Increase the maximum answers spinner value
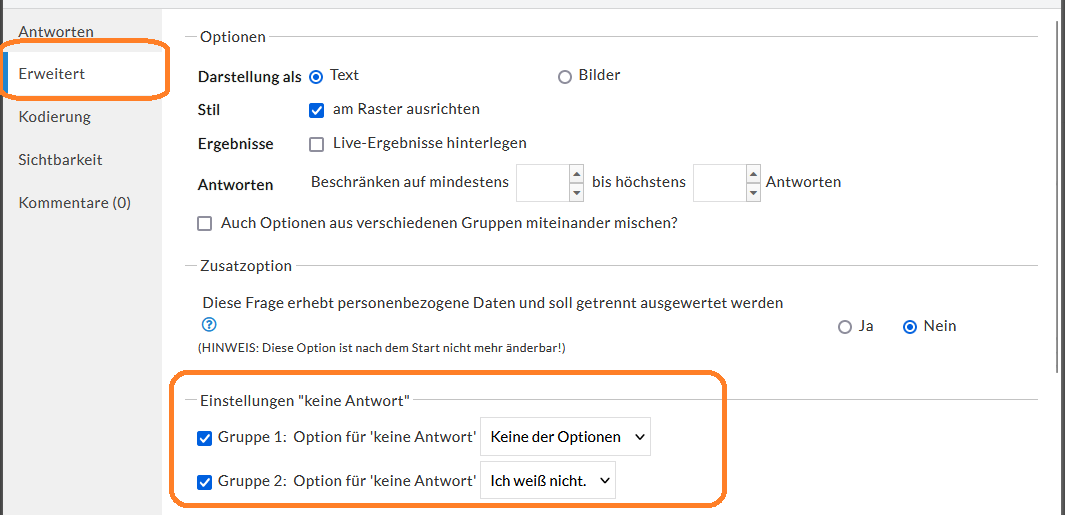The height and width of the screenshot is (515, 1065). point(753,173)
